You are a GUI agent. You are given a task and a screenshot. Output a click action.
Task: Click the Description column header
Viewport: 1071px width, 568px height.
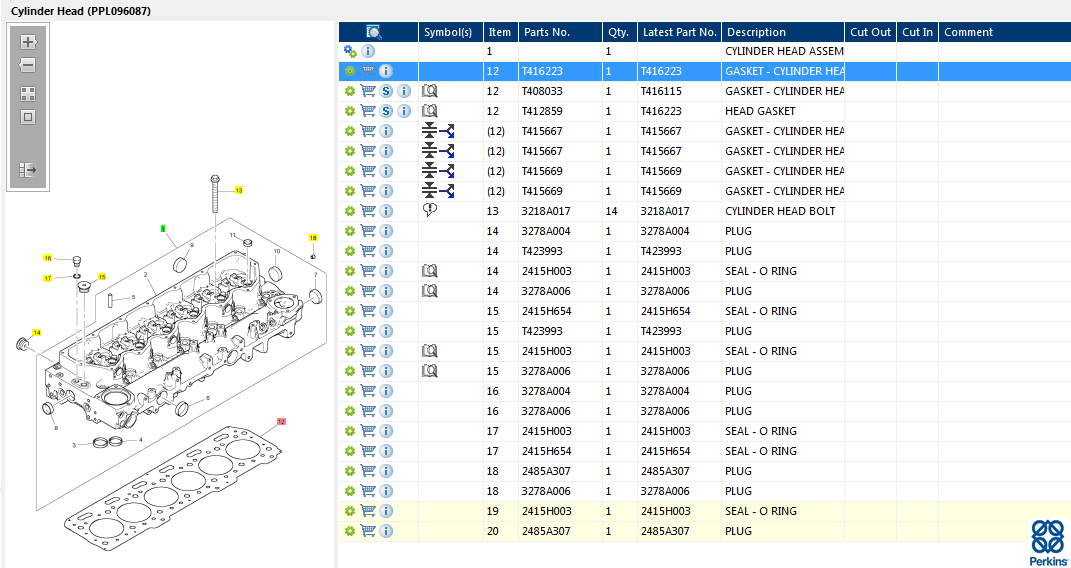click(756, 32)
